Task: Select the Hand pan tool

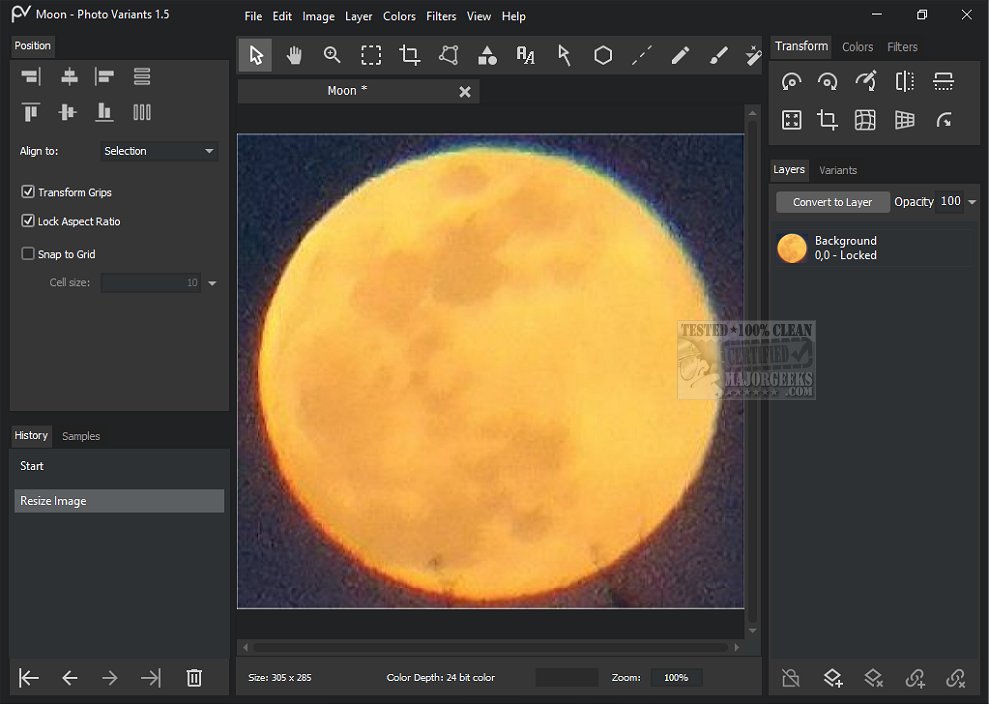Action: pyautogui.click(x=294, y=56)
